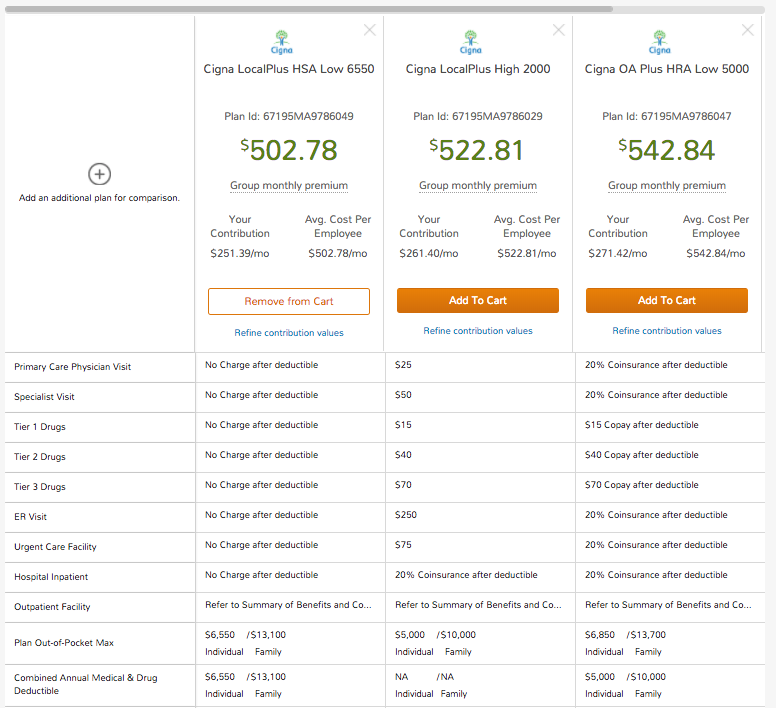Click Plan Id 67195MA9786029
The width and height of the screenshot is (776, 708).
[x=478, y=116]
